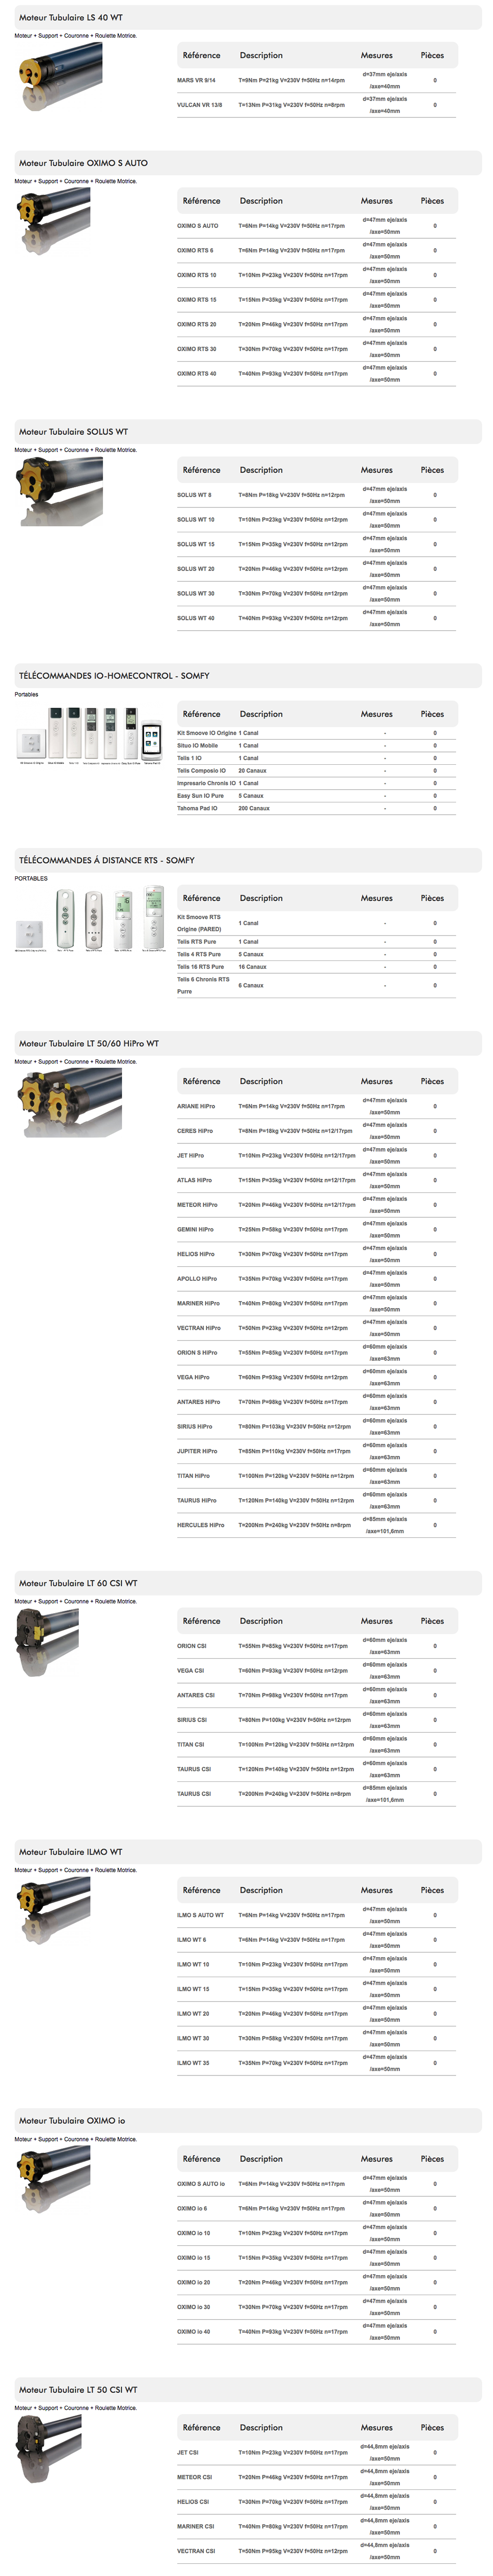Click the LT 60 CSI WT motor image
493x2576 pixels.
pos(47,1642)
